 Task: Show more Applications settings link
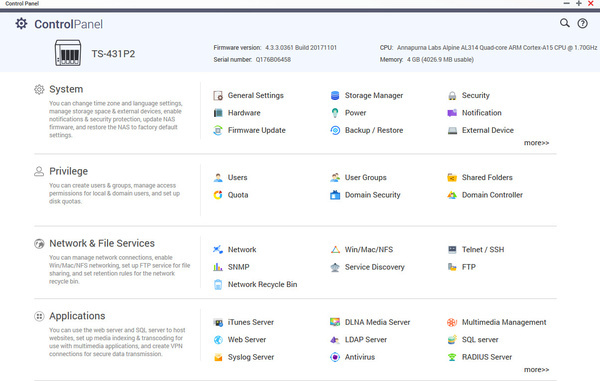click(x=536, y=370)
